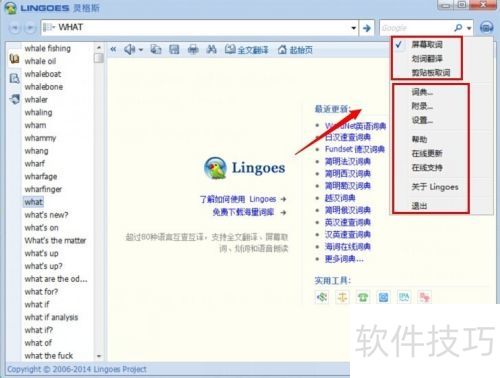Click the word list scrollbar up arrow

99,48
